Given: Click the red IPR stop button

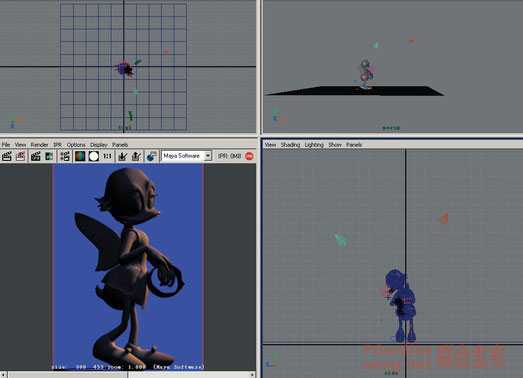Looking at the screenshot, I should coord(249,156).
